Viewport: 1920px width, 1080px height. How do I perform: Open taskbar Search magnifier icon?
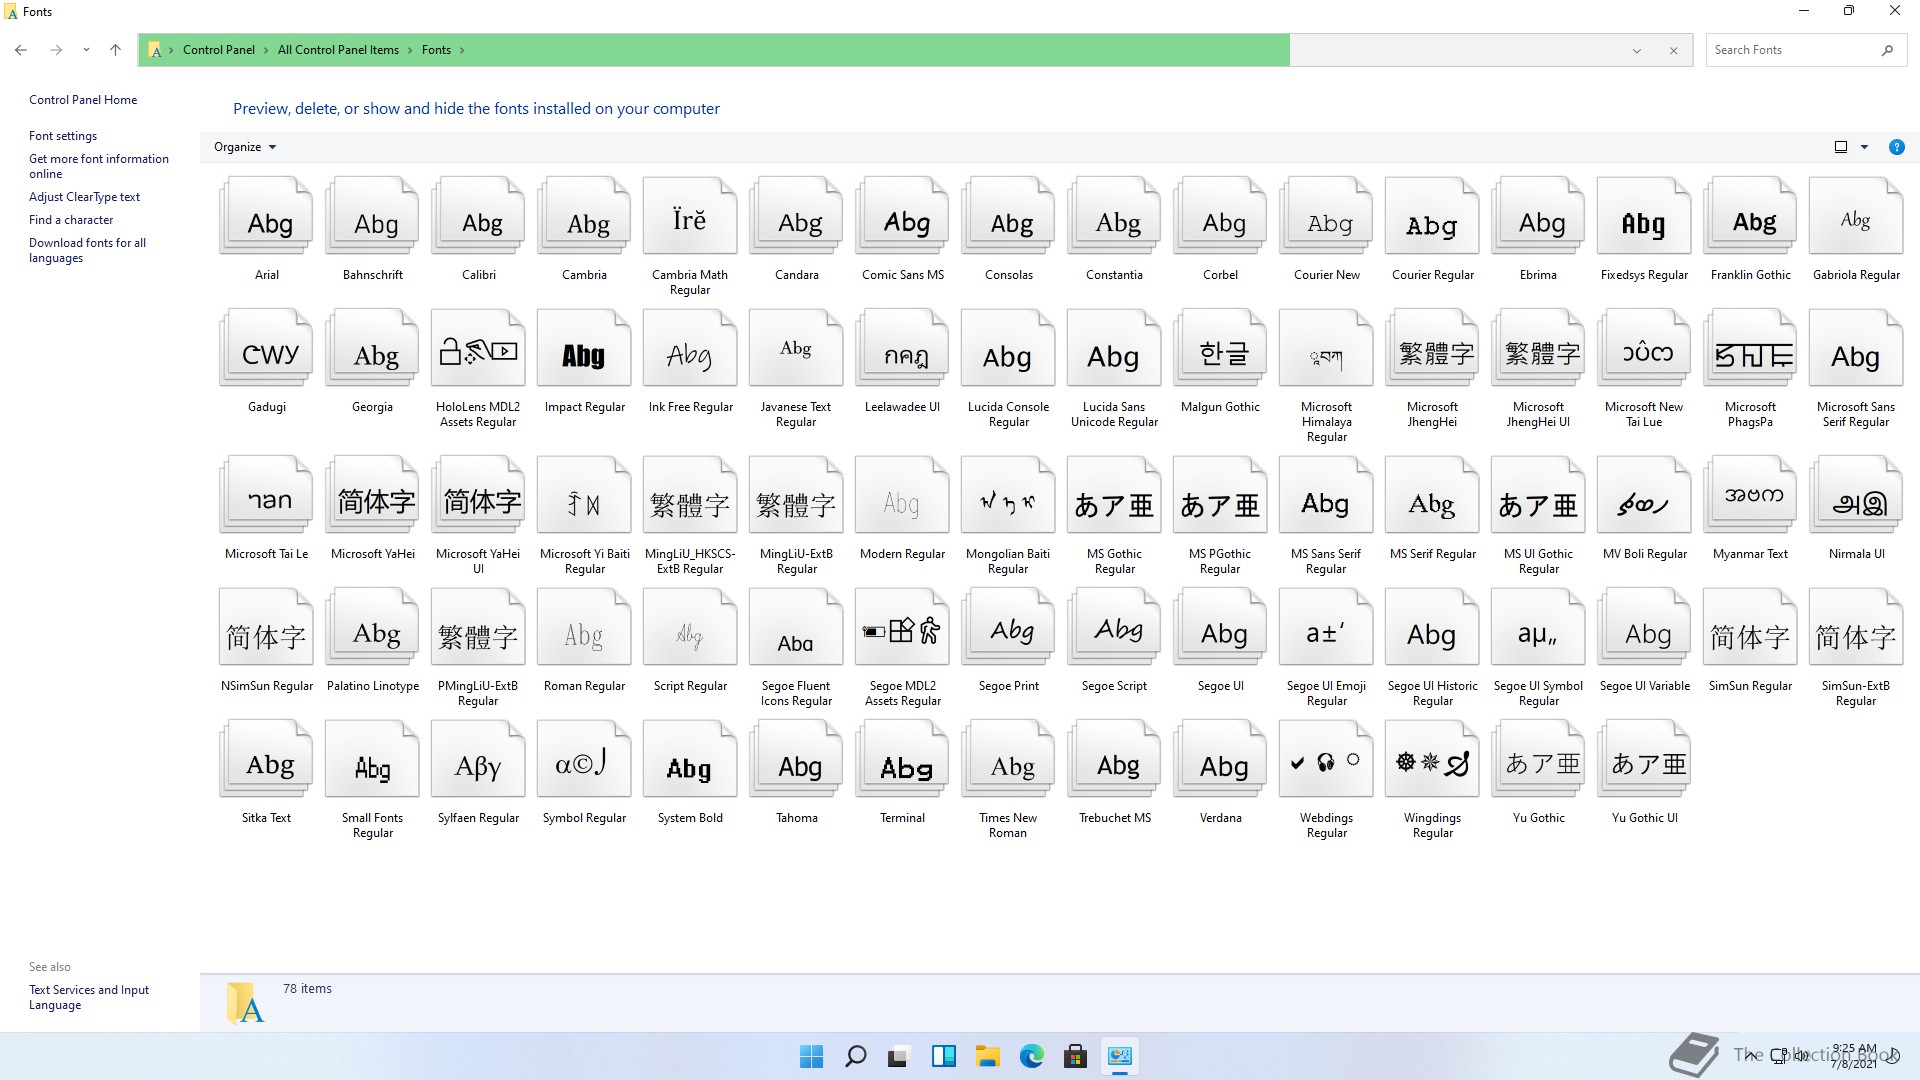tap(855, 1056)
